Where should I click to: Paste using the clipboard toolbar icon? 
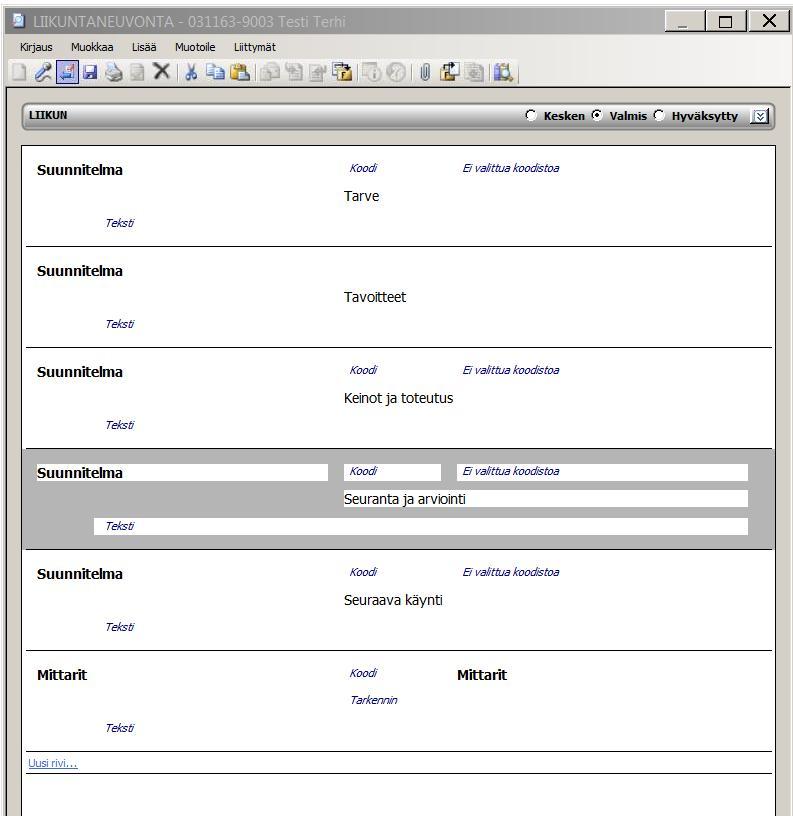tap(239, 72)
